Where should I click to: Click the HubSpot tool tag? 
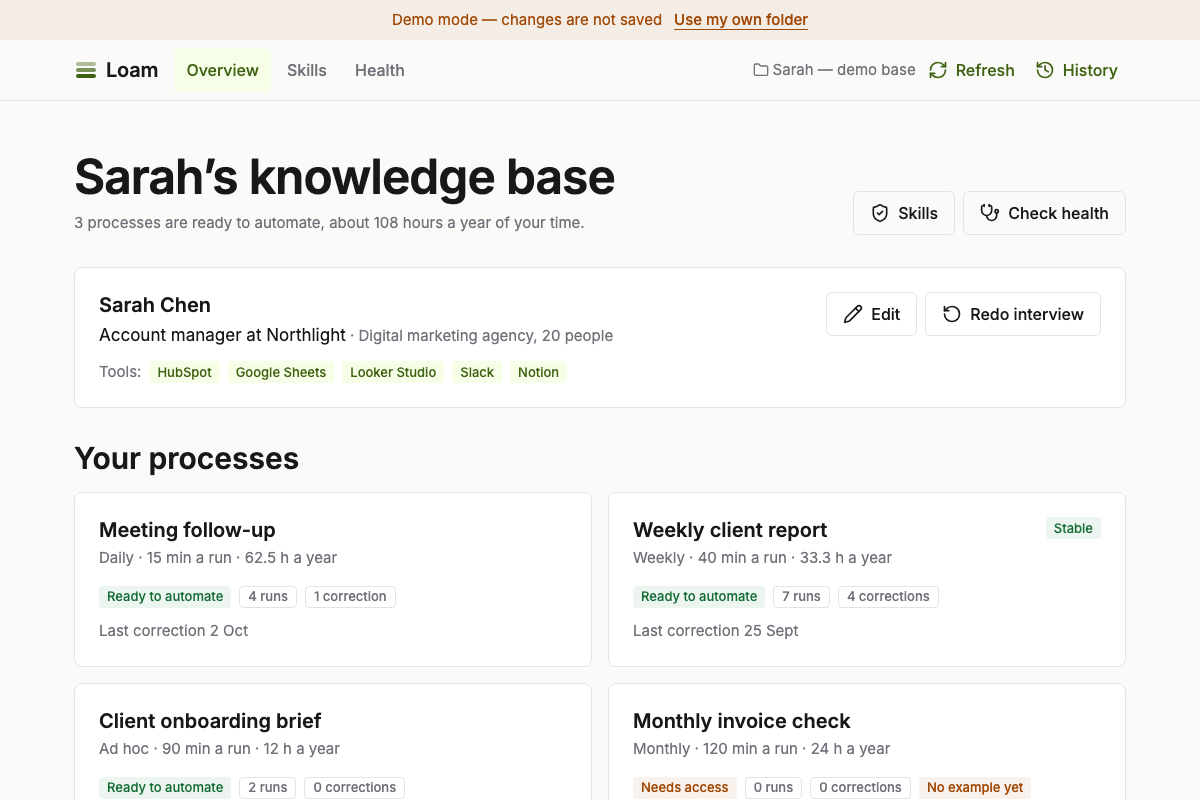[x=185, y=372]
